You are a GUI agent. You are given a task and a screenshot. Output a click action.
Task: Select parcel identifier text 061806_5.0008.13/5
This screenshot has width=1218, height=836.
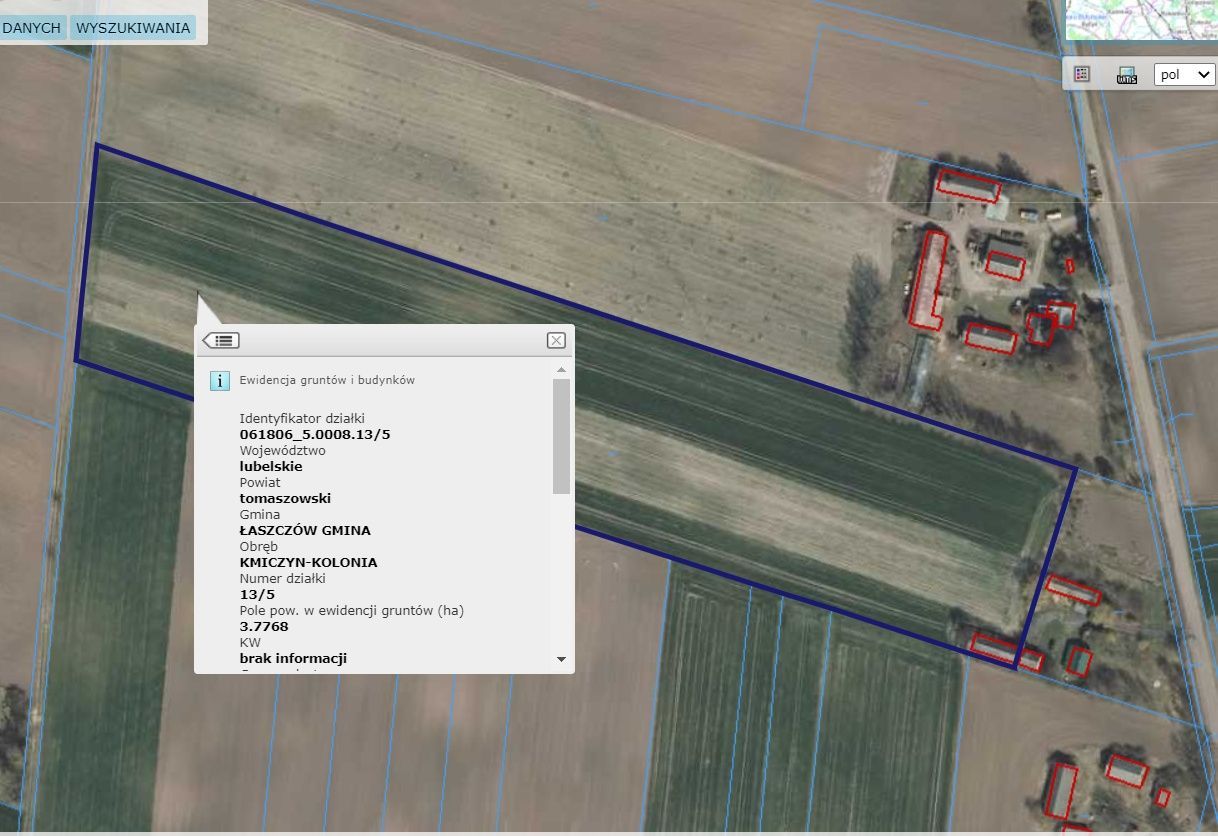click(315, 434)
